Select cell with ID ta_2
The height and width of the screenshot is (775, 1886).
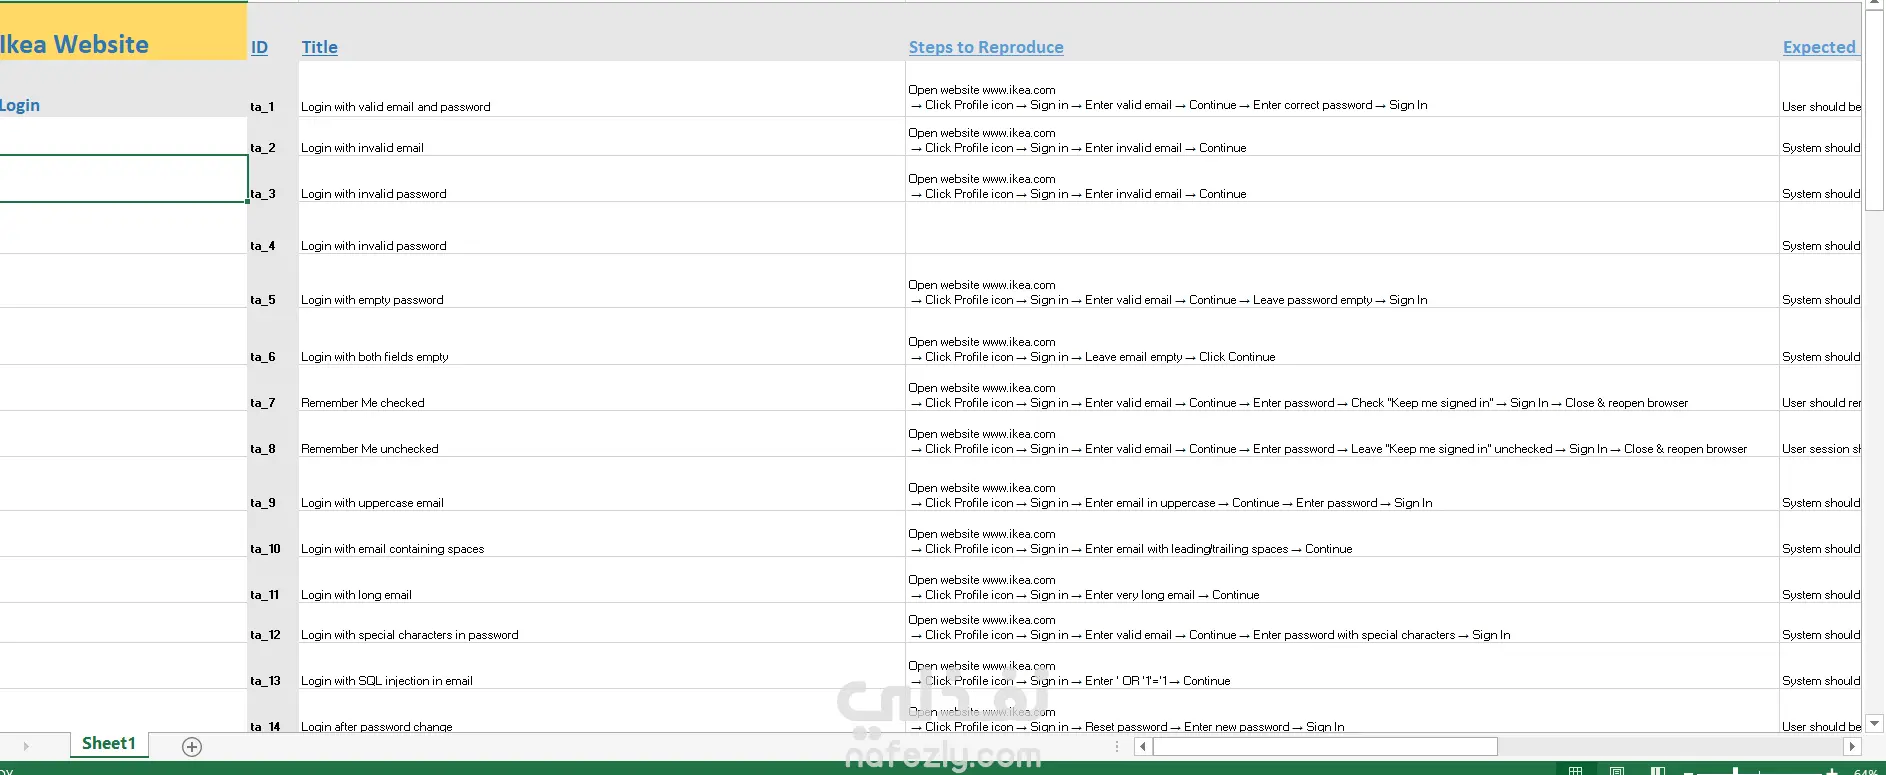[x=273, y=136]
